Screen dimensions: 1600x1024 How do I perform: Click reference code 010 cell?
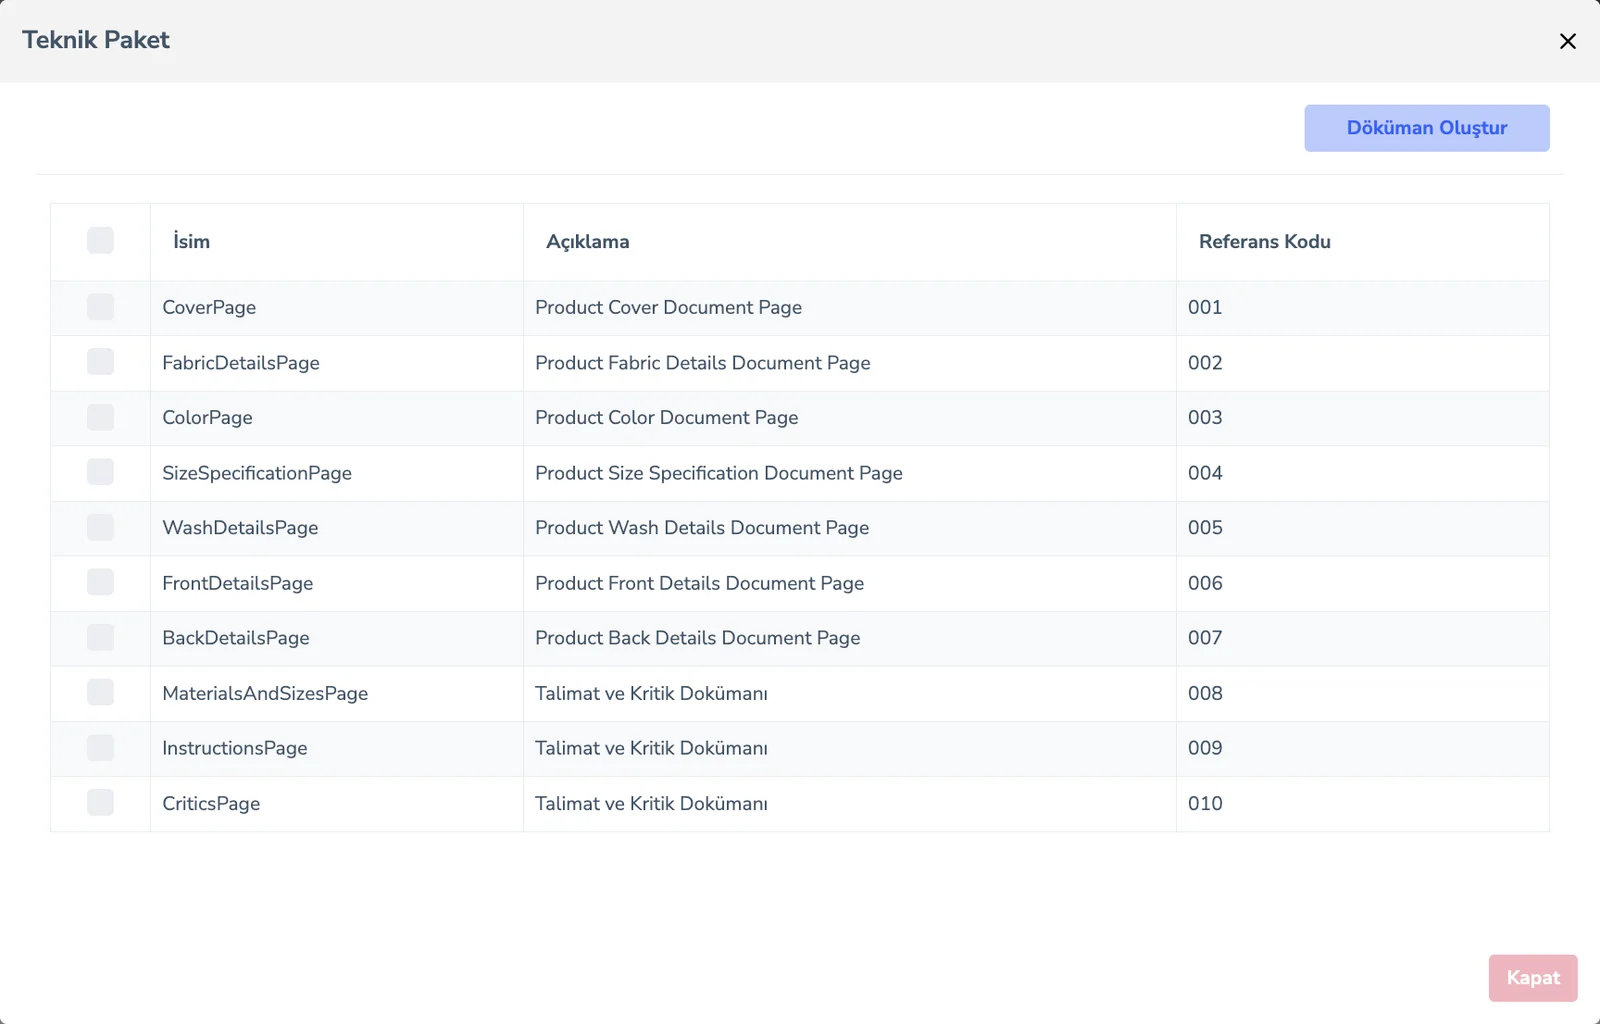tap(1362, 804)
